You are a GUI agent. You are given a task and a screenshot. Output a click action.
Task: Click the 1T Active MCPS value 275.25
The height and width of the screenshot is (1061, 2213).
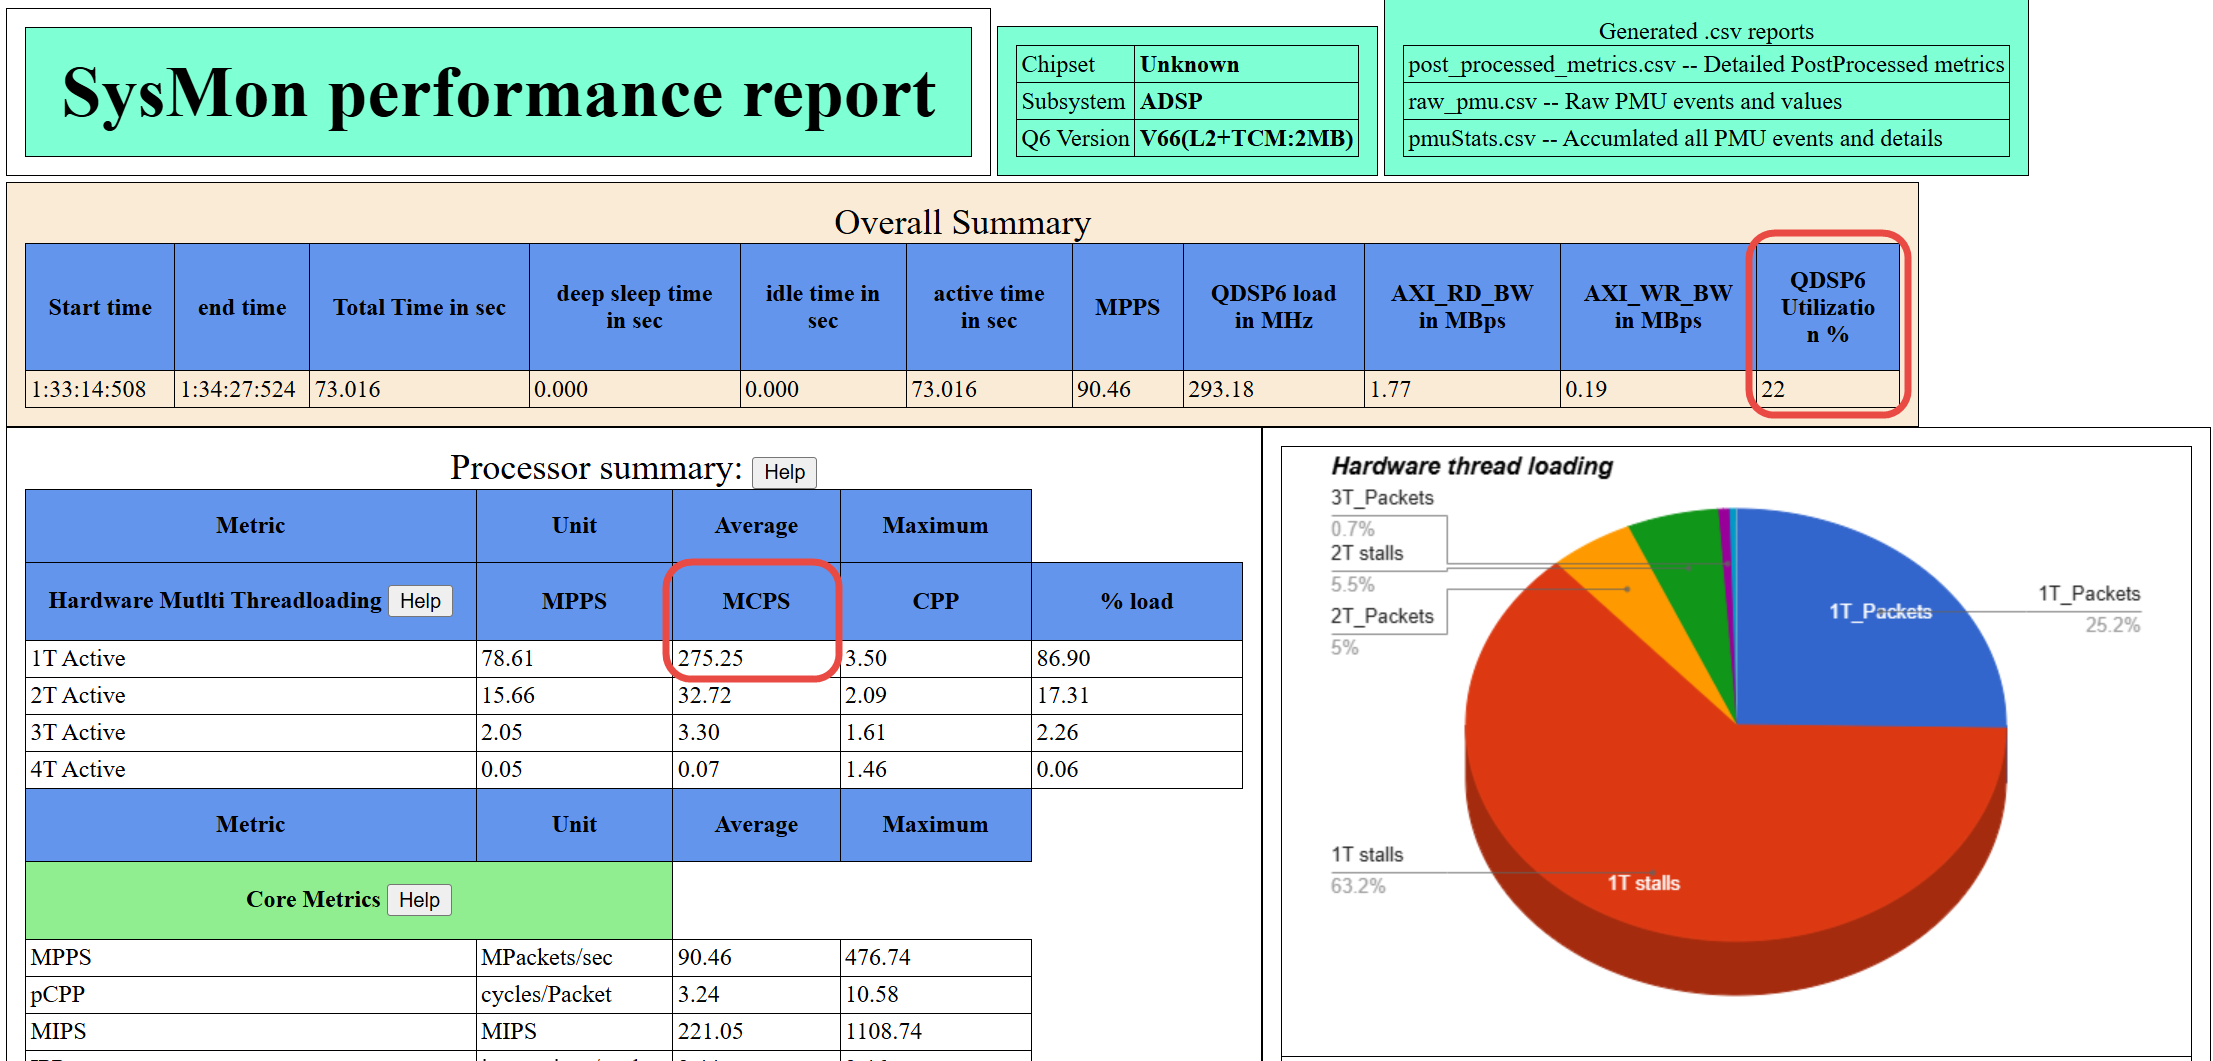pos(711,658)
